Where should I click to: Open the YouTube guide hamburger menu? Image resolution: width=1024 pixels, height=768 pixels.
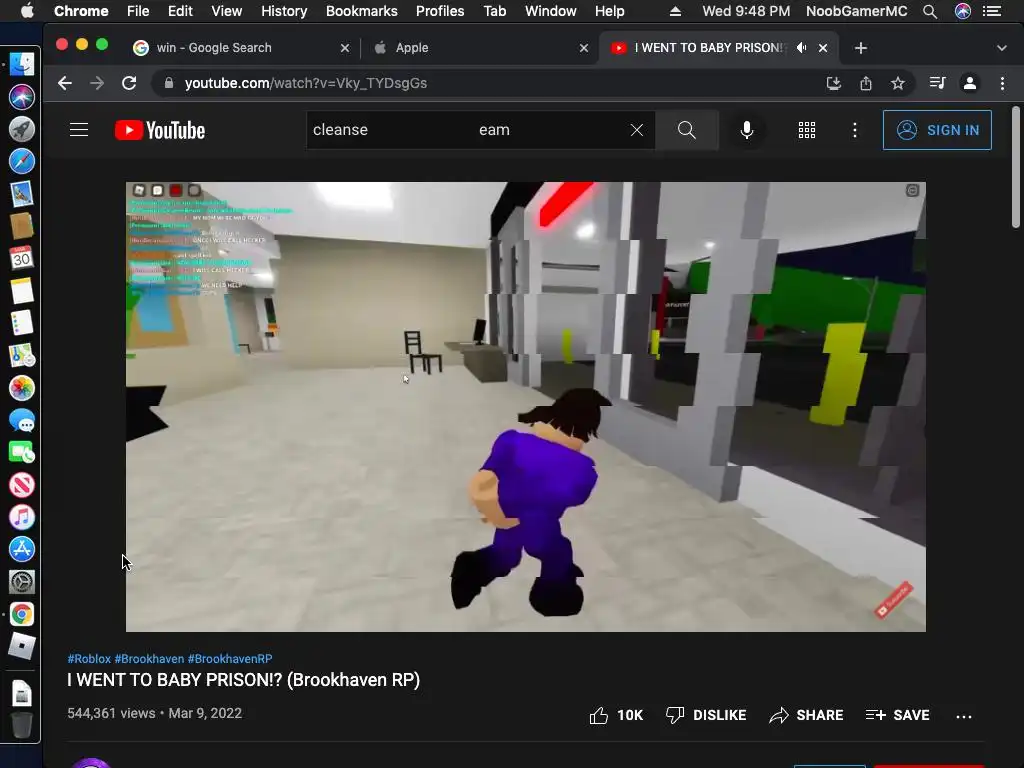click(x=79, y=130)
